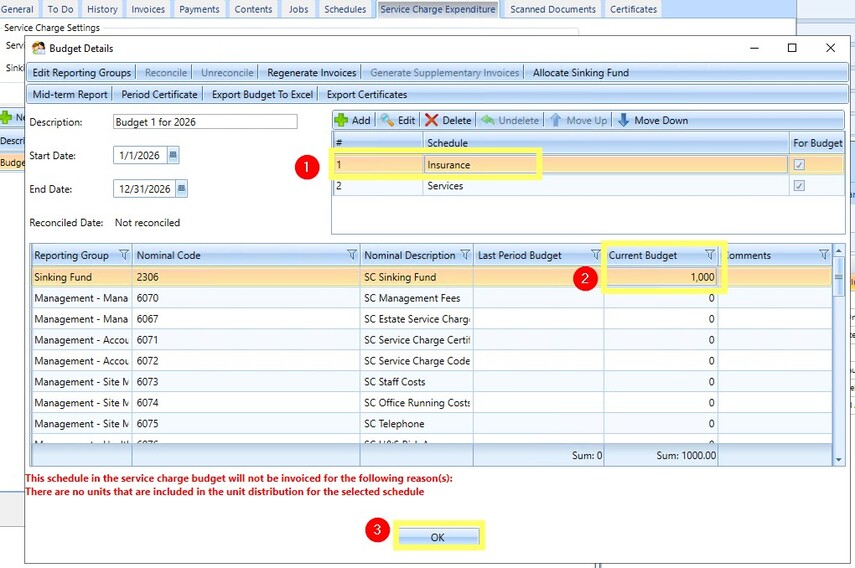This screenshot has width=855, height=568.
Task: Open the Nominal Description column filter
Action: tap(465, 255)
